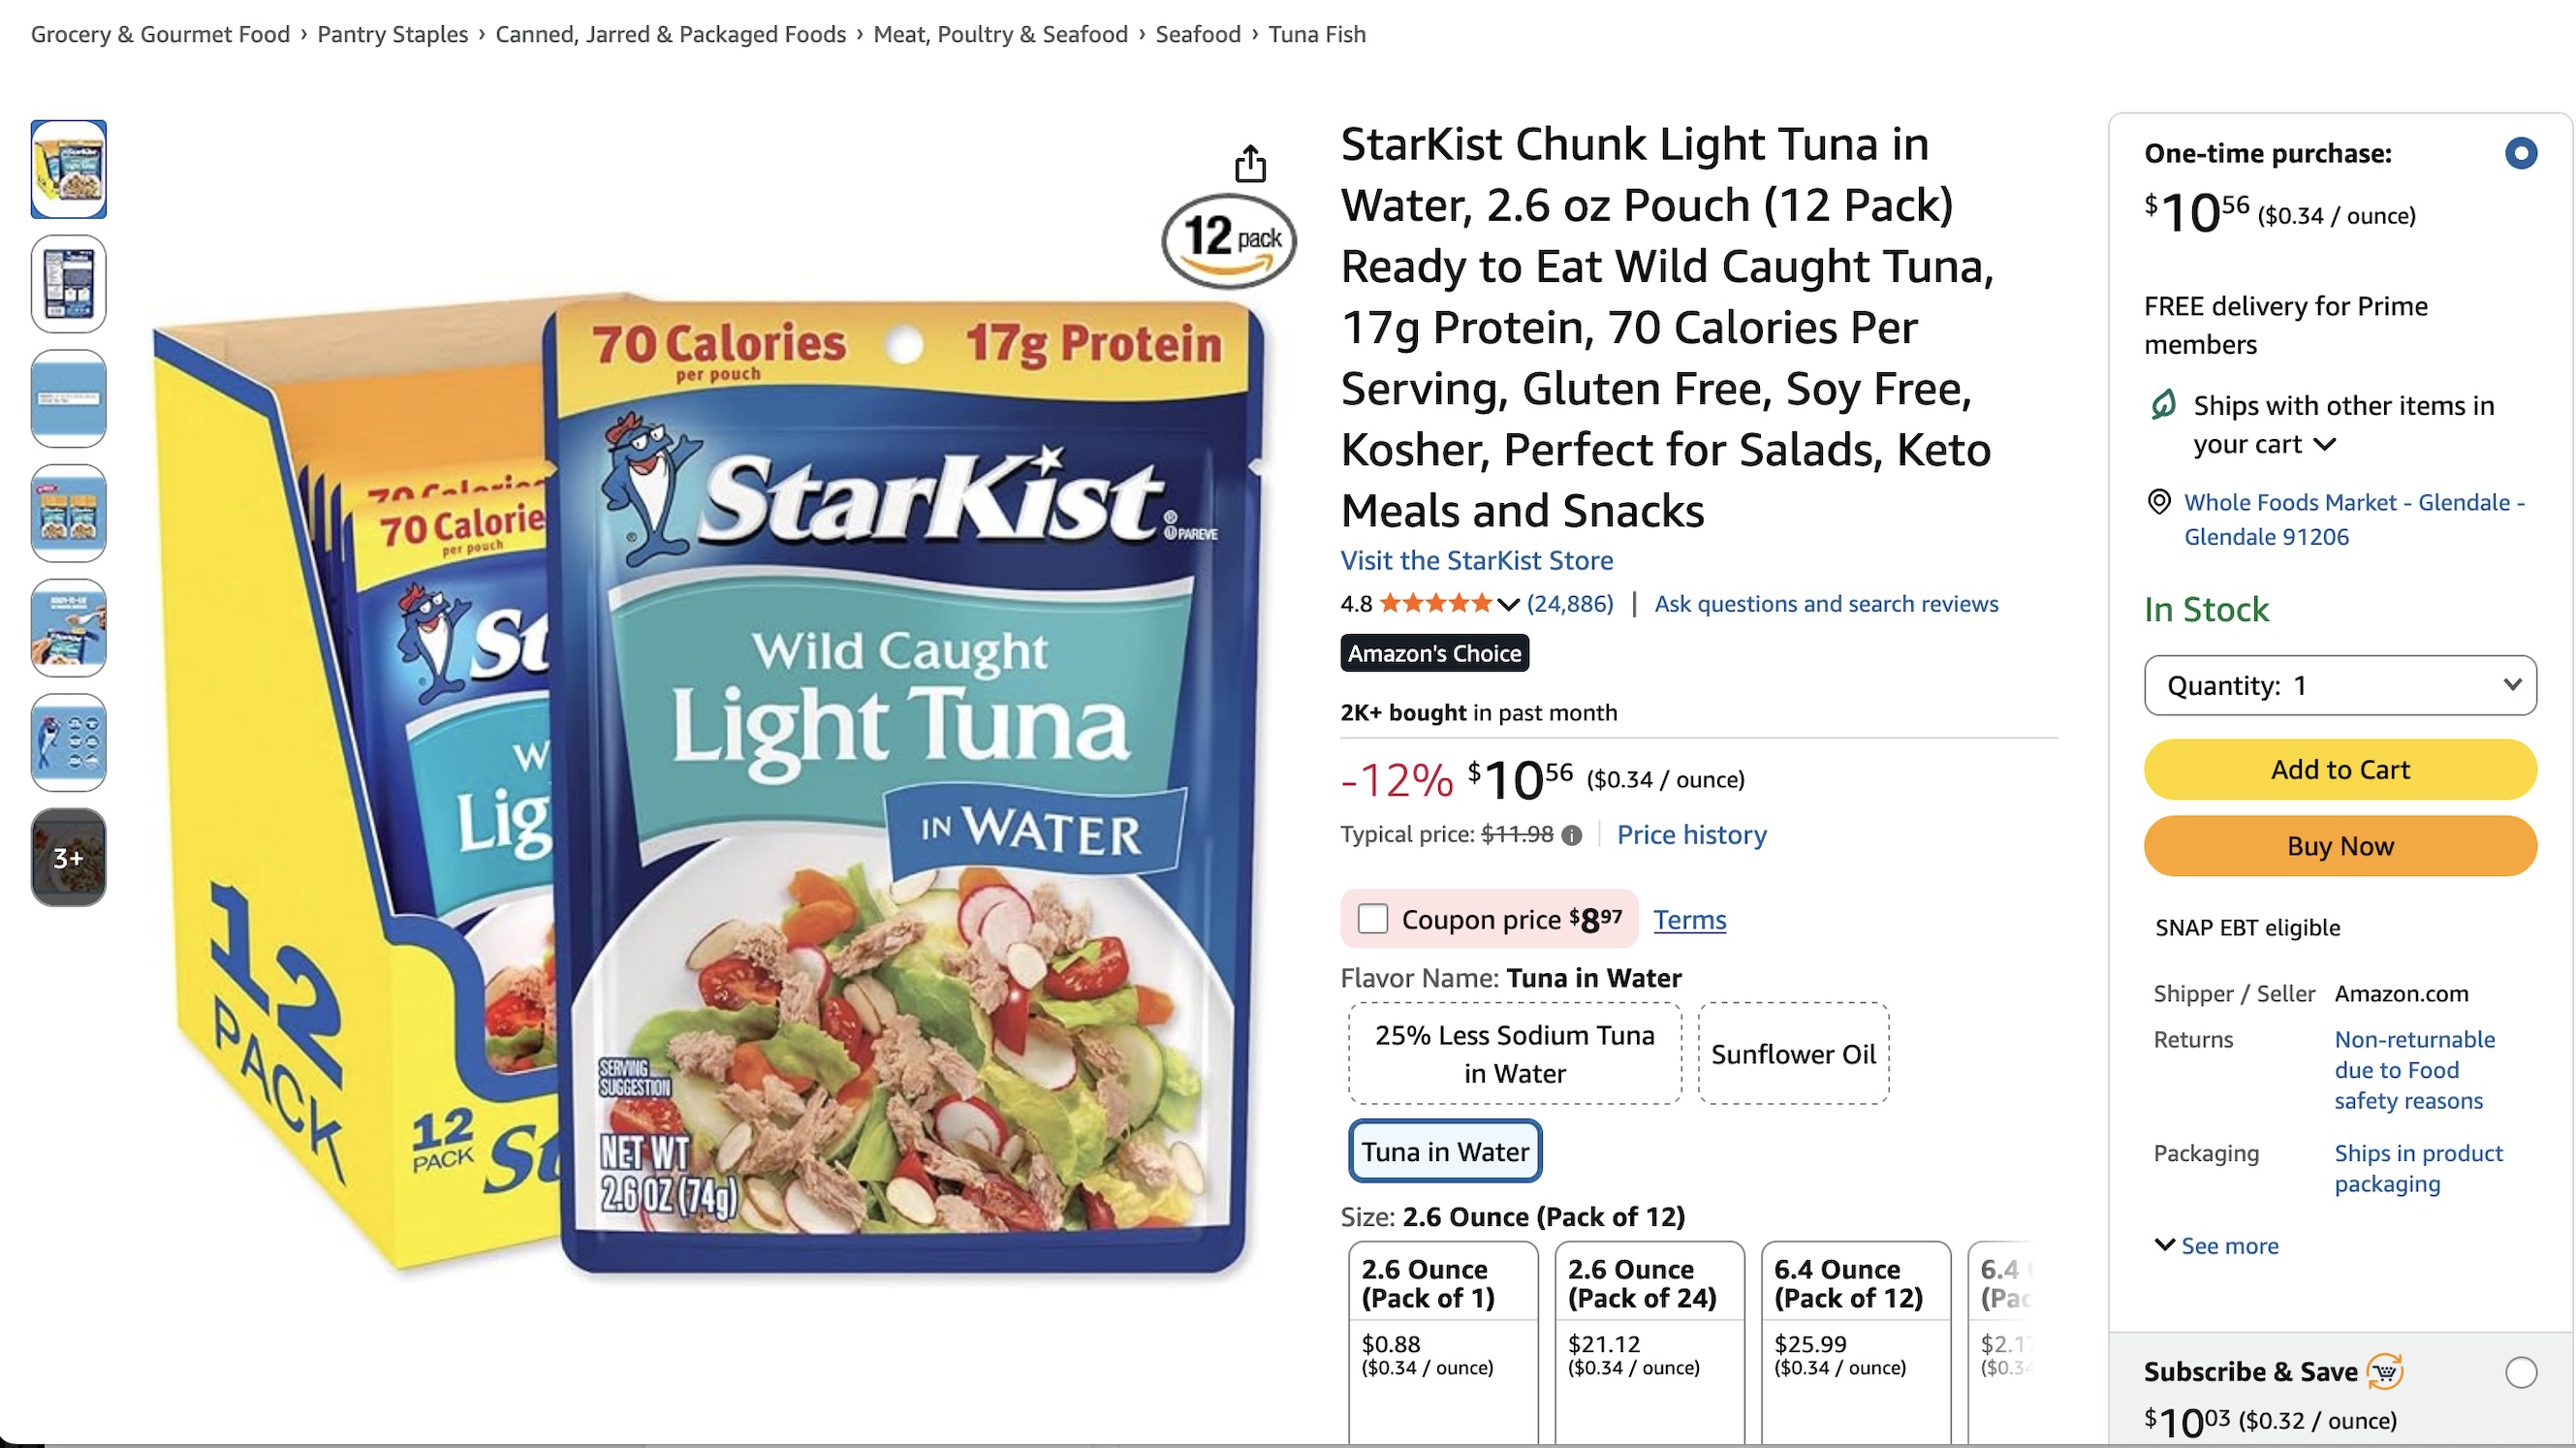Click the Subscribe & Save refresh icon

(x=2385, y=1372)
